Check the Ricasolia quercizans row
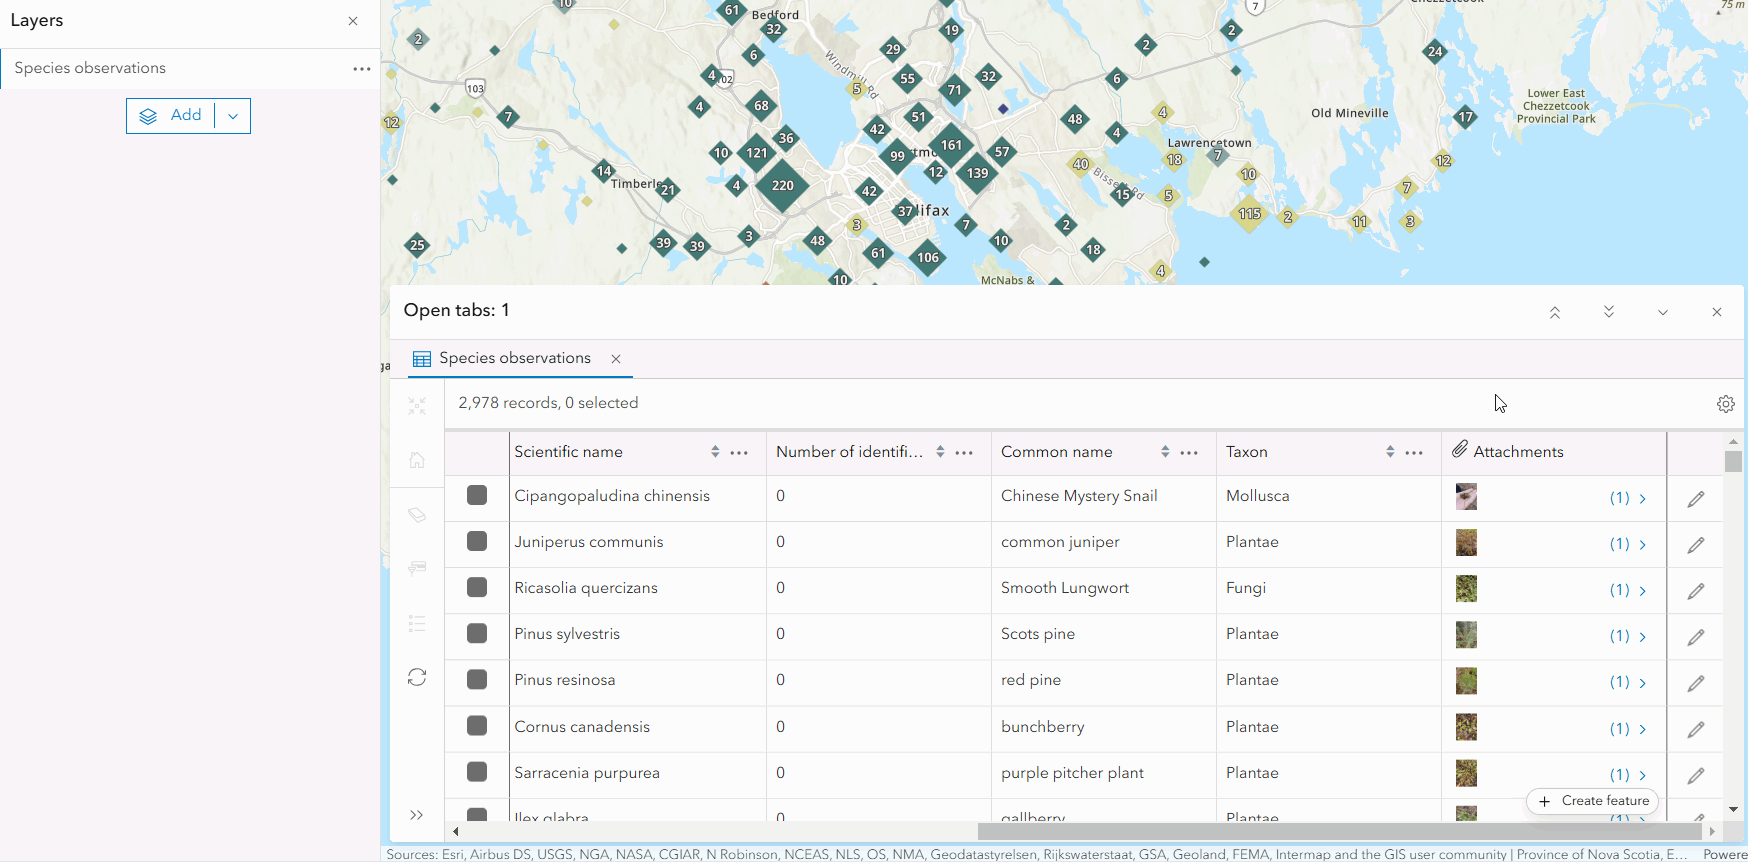This screenshot has width=1748, height=862. [x=477, y=588]
